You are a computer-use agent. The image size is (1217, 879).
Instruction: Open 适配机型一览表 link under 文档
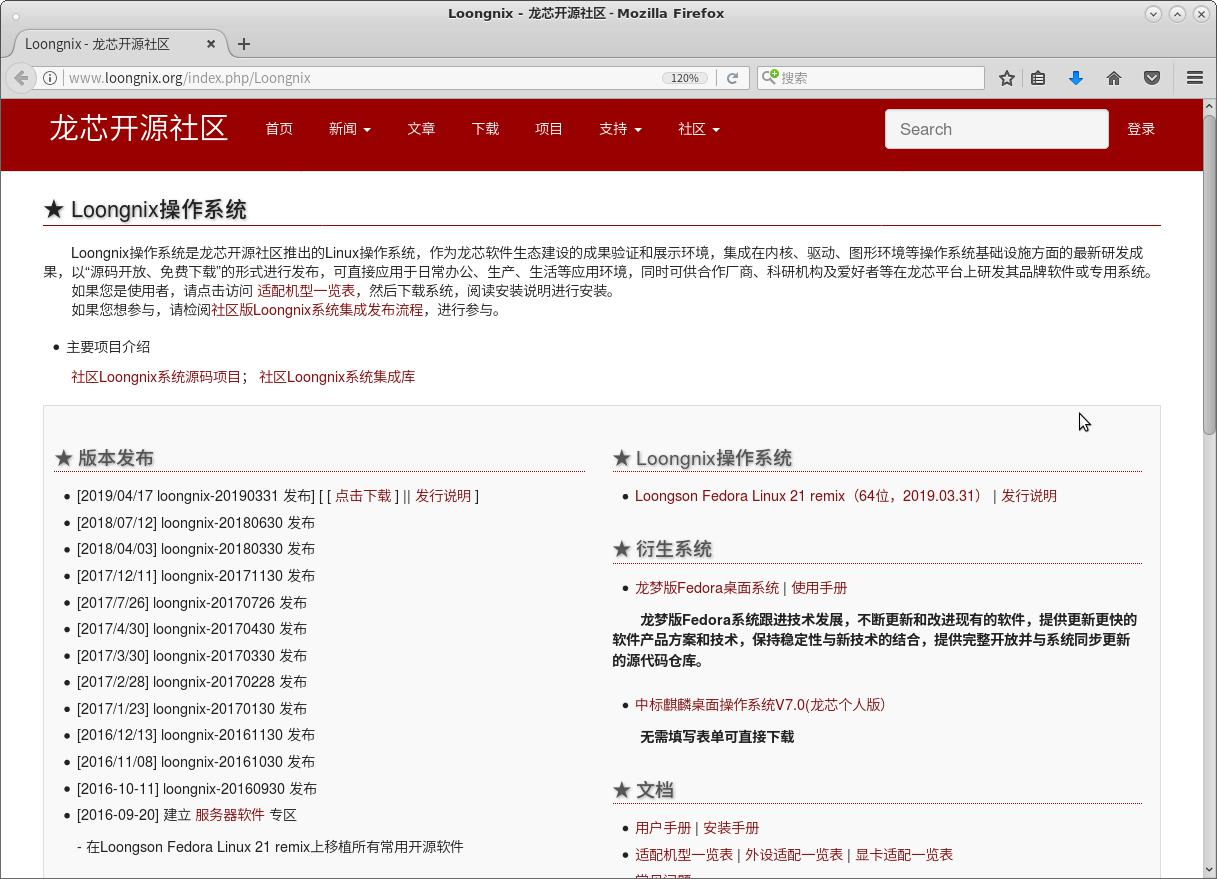tap(684, 855)
